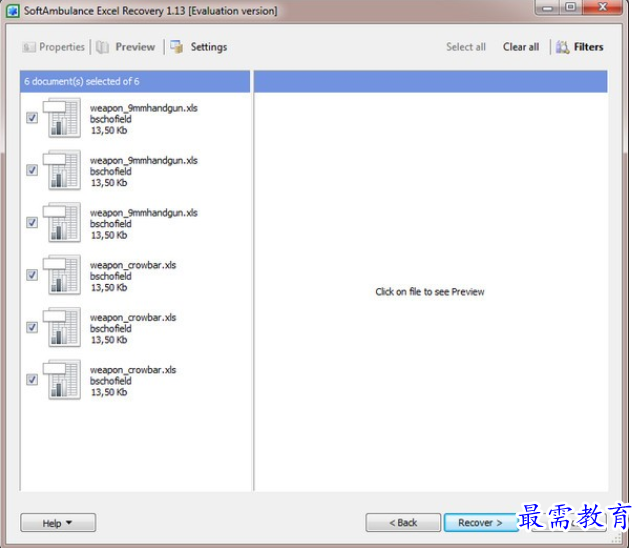
Task: Click the Filters binoculars icon
Action: tap(562, 47)
